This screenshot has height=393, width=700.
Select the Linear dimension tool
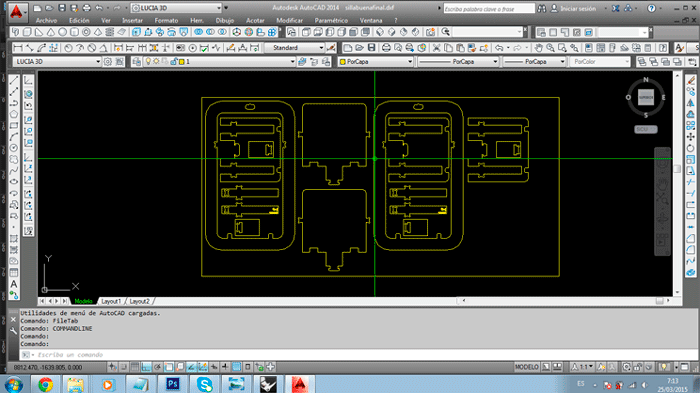pyautogui.click(x=18, y=48)
